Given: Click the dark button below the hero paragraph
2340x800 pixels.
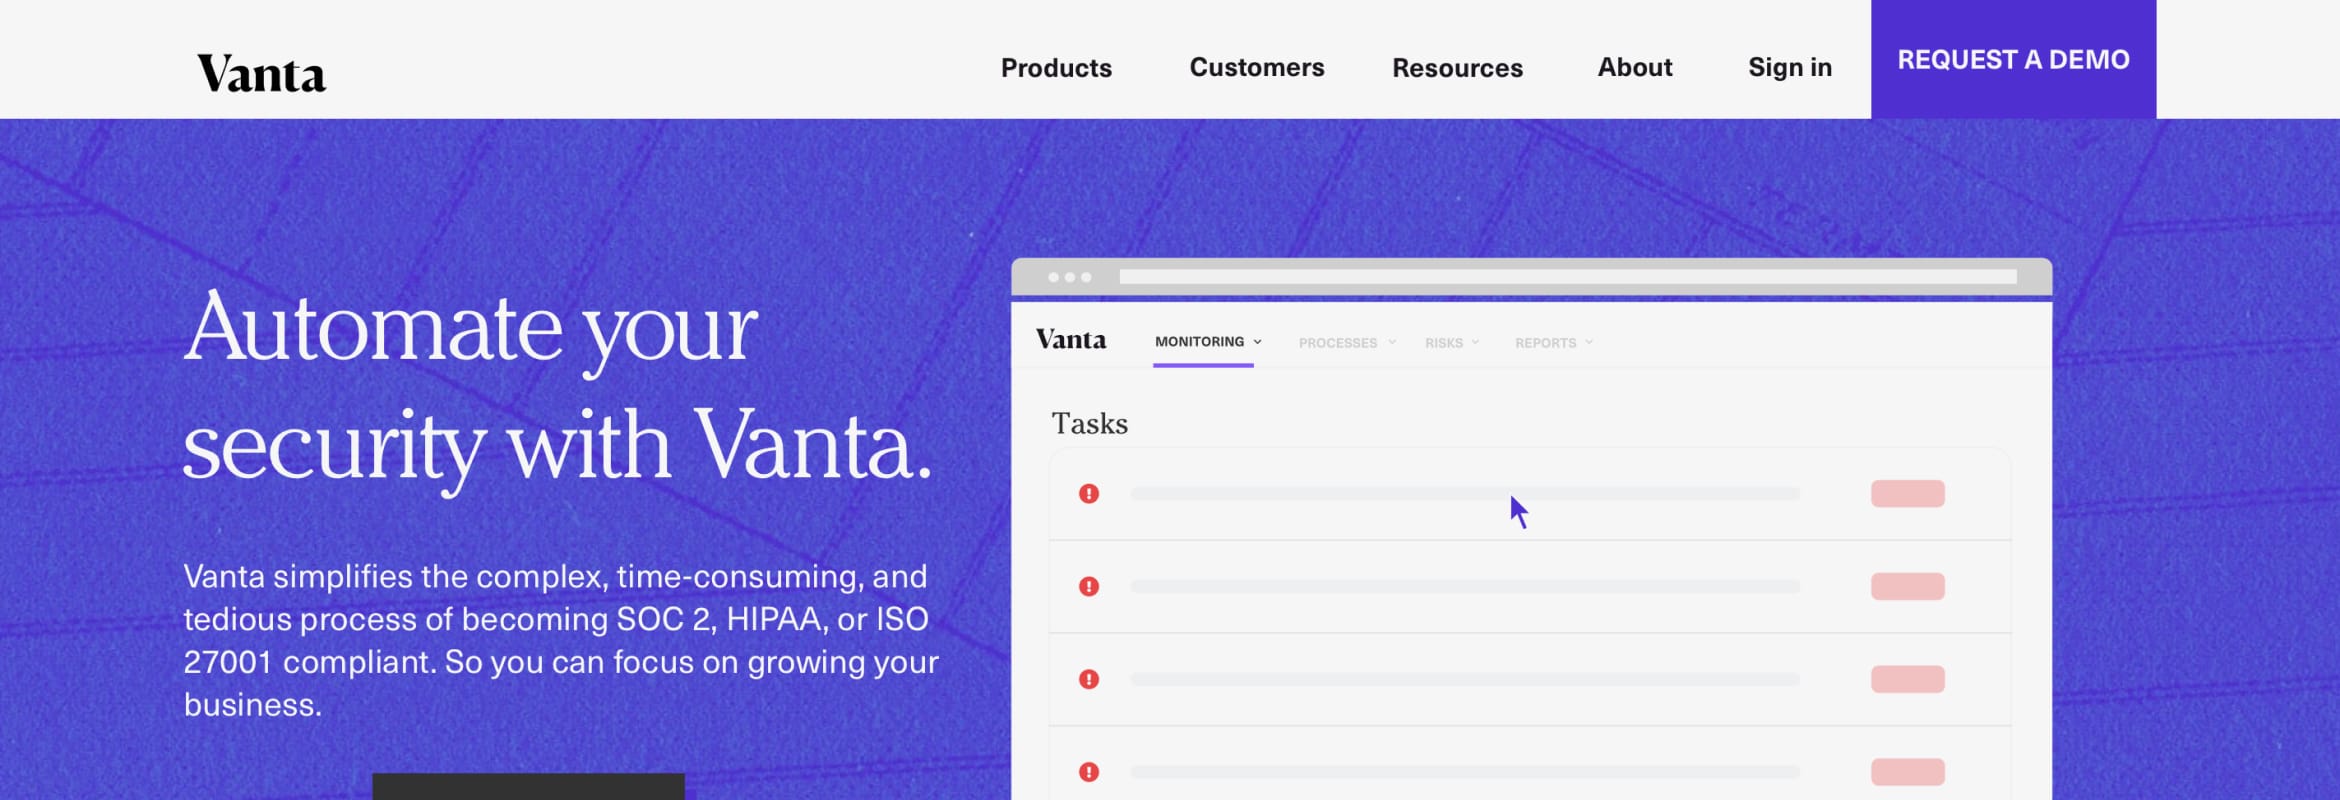Looking at the screenshot, I should (528, 786).
